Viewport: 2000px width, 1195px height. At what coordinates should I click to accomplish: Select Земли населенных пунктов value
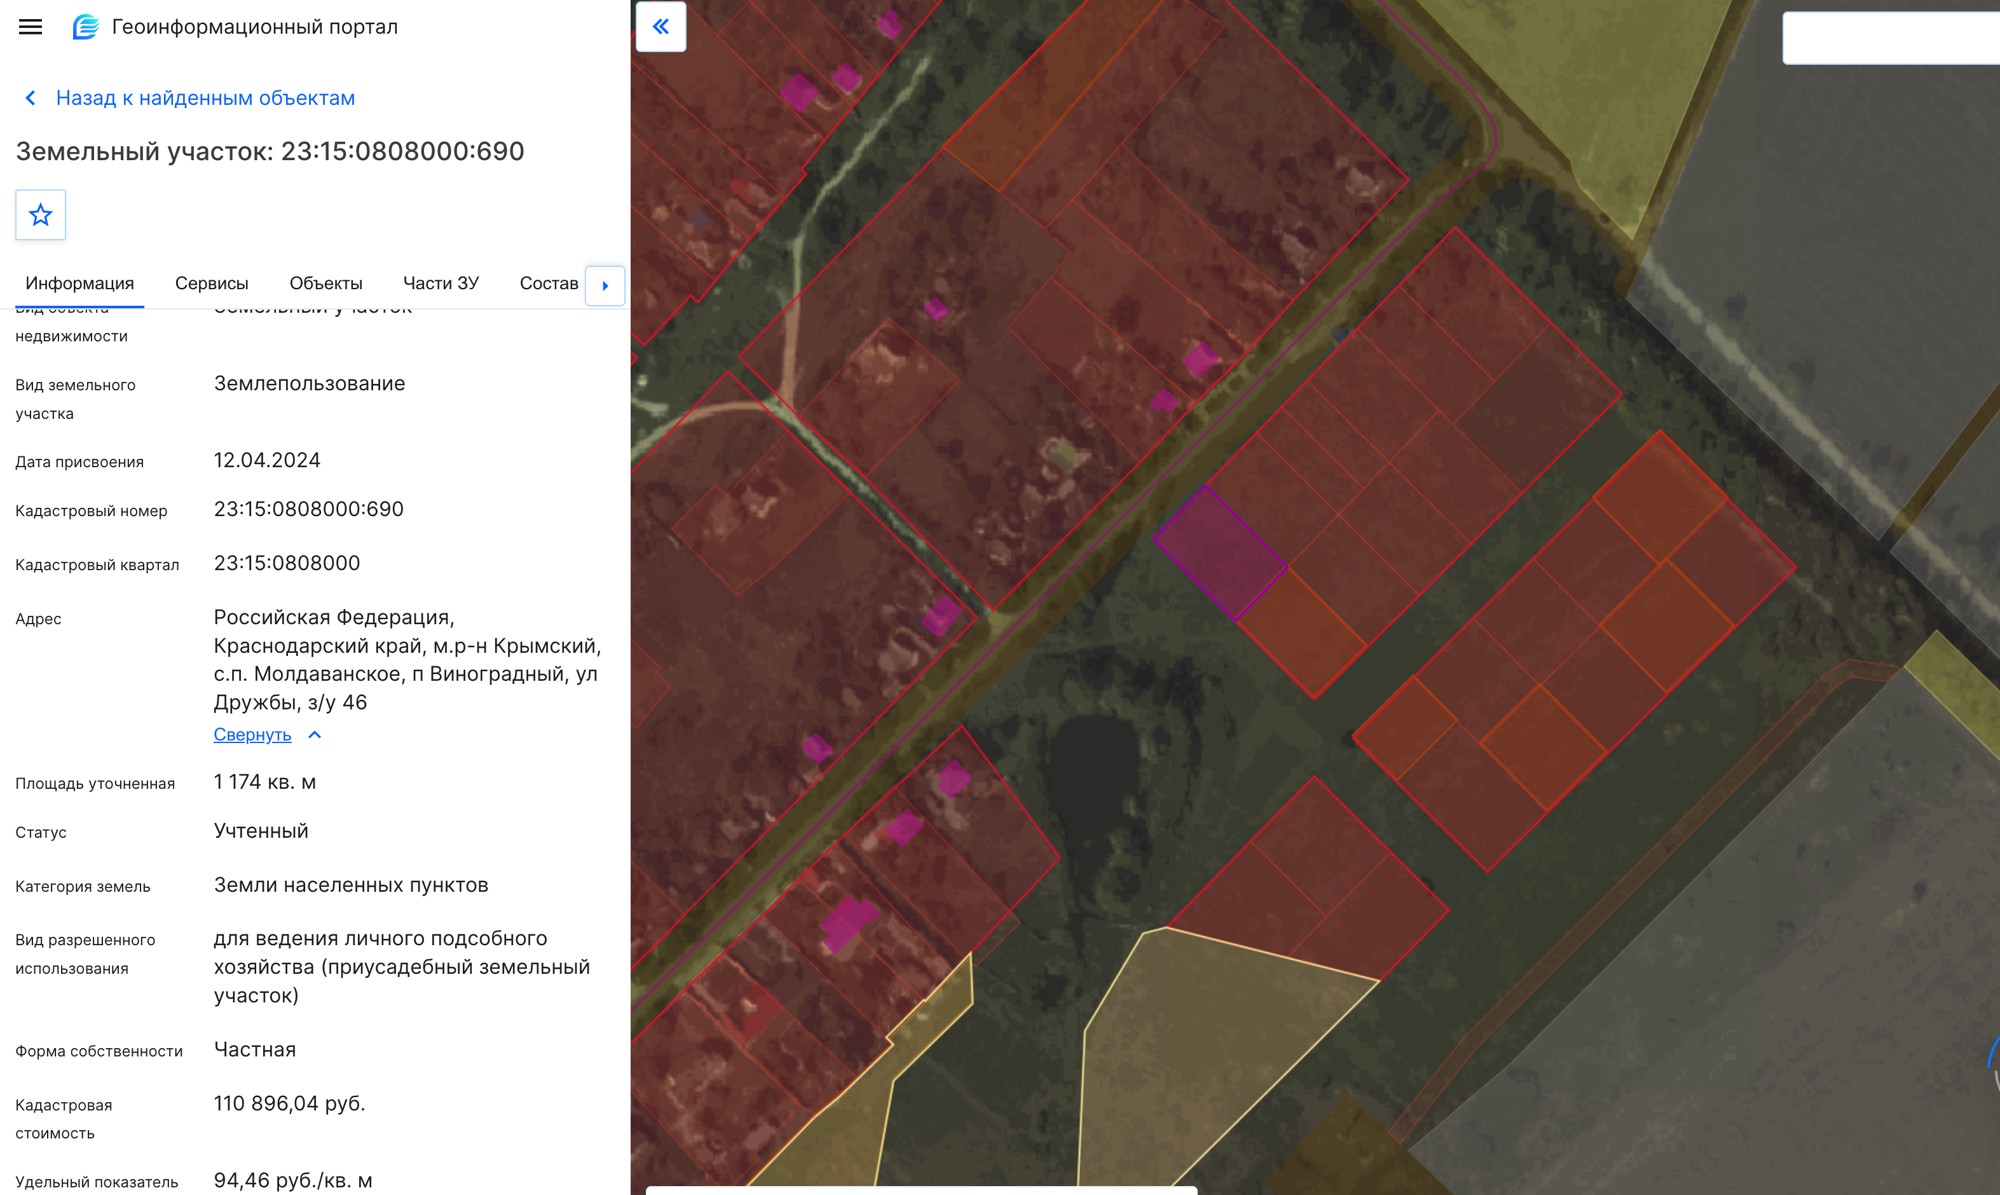pyautogui.click(x=351, y=885)
